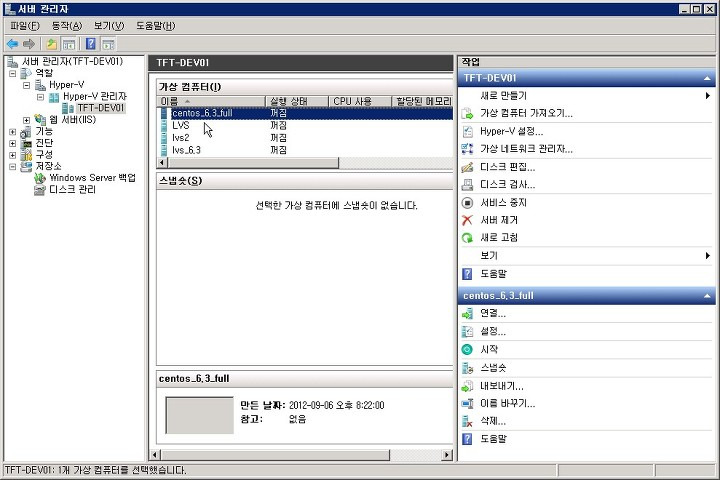
Task: Select 서버 관리자(TFT-DEV01) root node
Action: click(x=72, y=61)
